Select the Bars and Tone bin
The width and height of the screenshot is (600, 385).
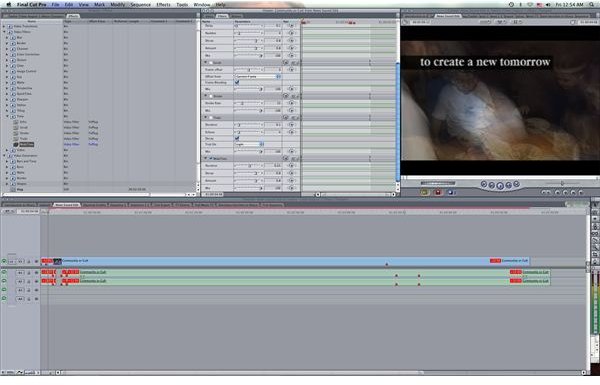pos(26,161)
